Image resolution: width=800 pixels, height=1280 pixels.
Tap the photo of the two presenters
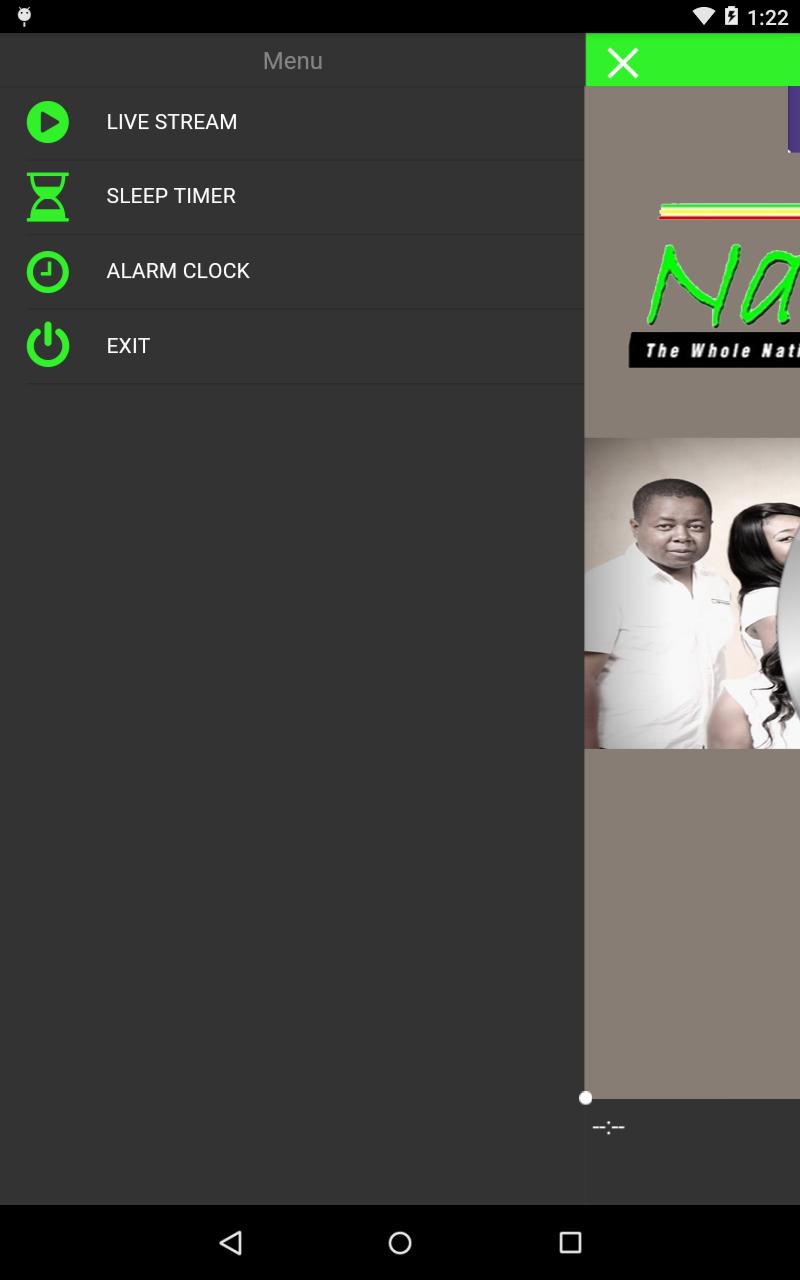point(692,593)
